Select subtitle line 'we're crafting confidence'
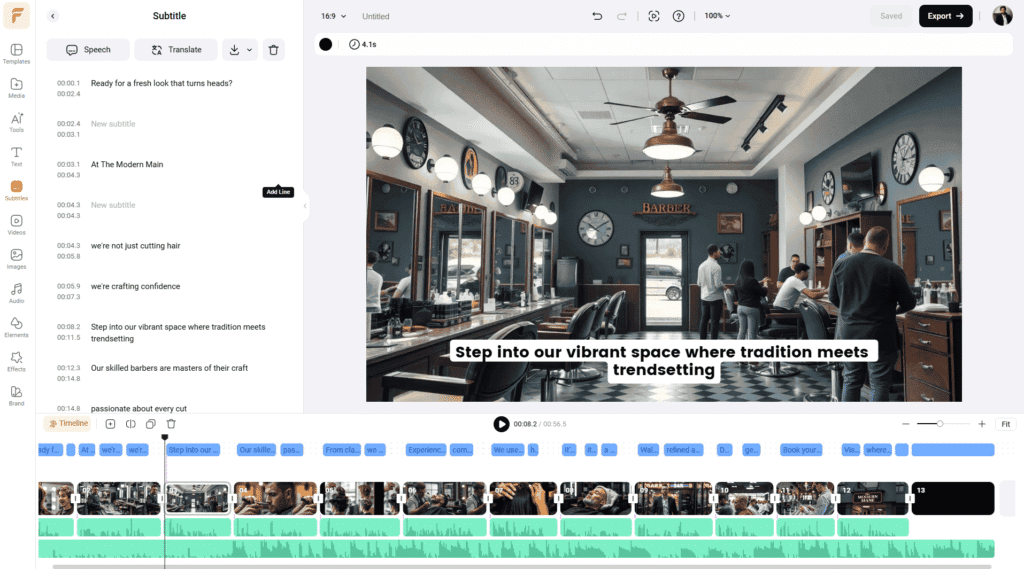The image size is (1024, 569). pyautogui.click(x=135, y=286)
